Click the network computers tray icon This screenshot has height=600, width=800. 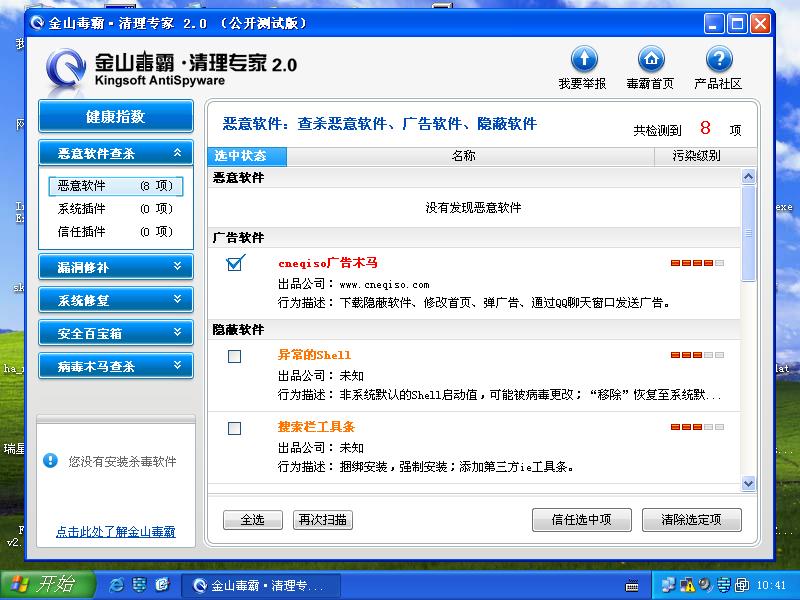667,585
